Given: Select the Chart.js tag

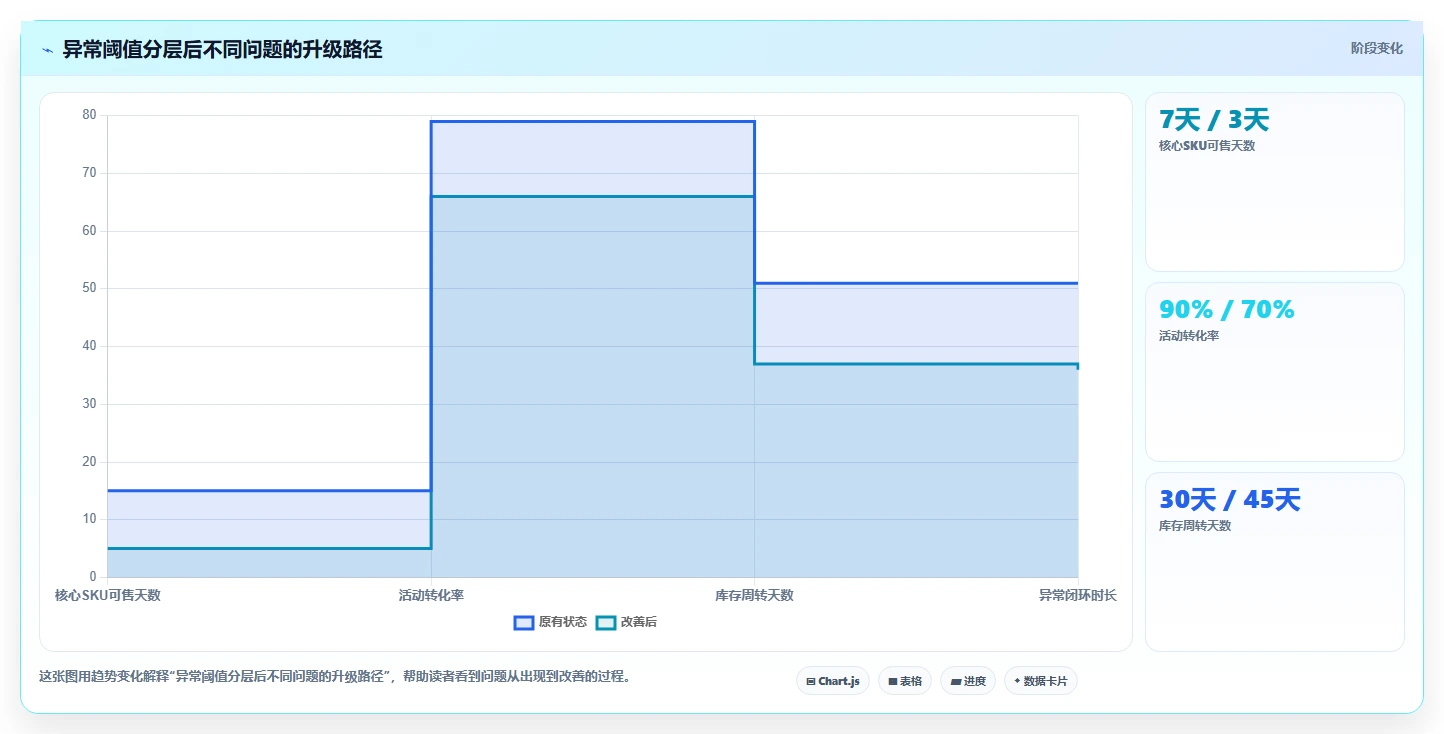Looking at the screenshot, I should tap(833, 681).
